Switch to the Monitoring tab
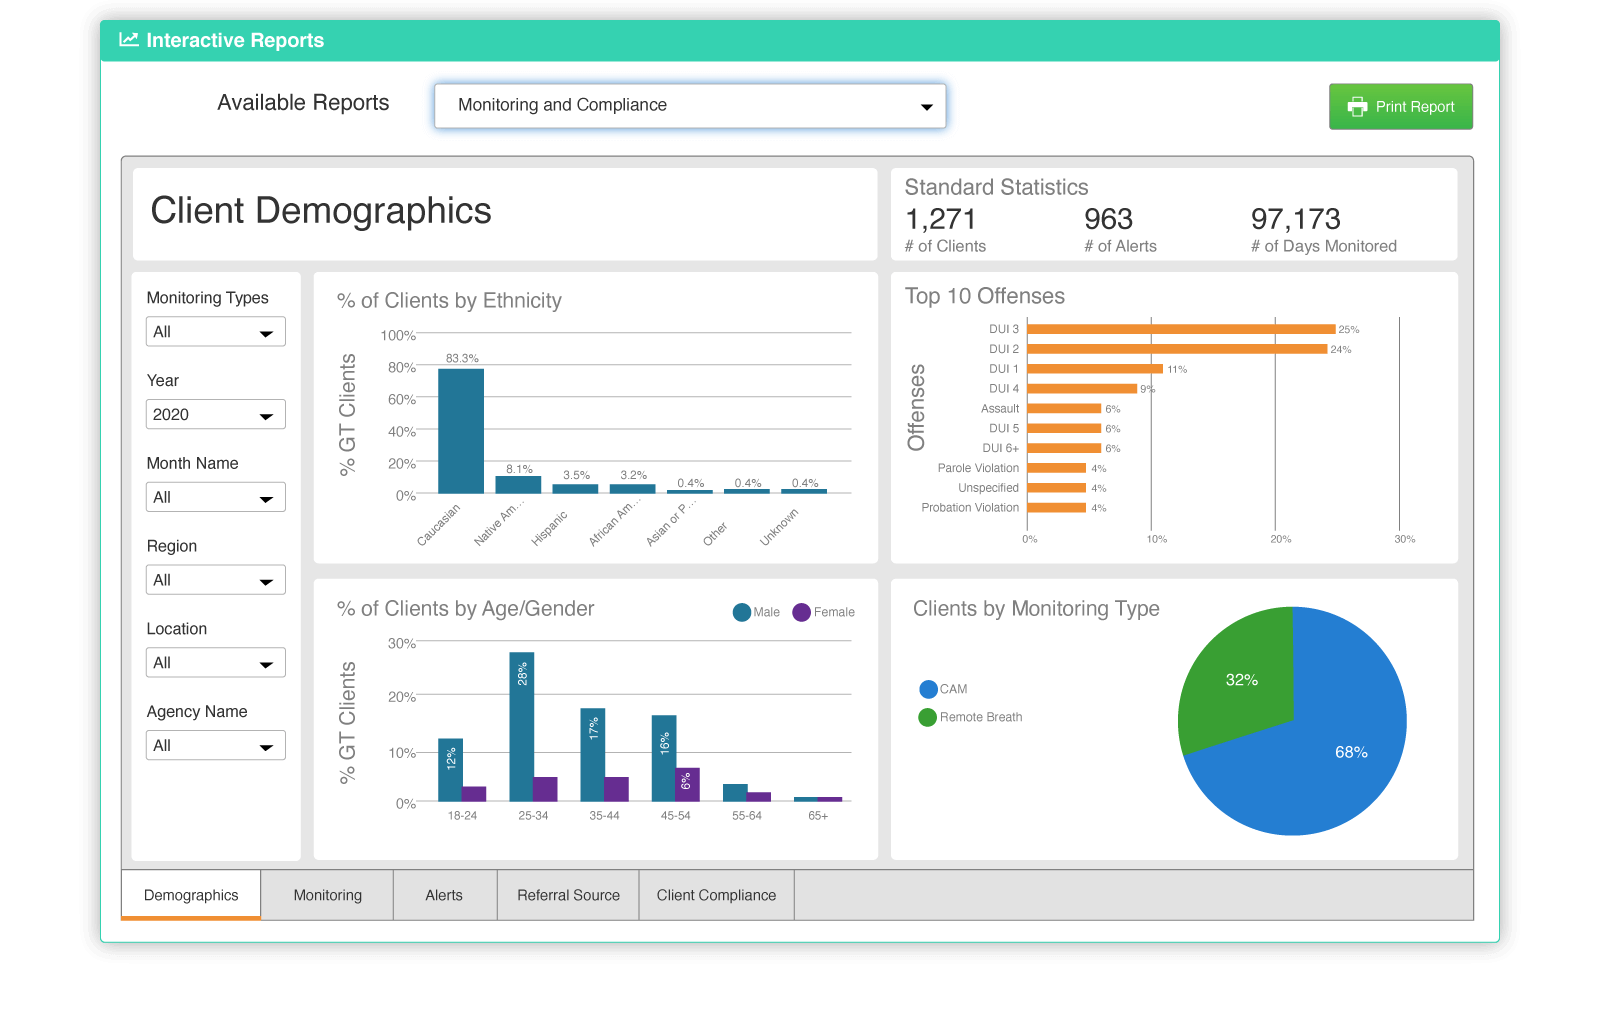 [x=328, y=895]
